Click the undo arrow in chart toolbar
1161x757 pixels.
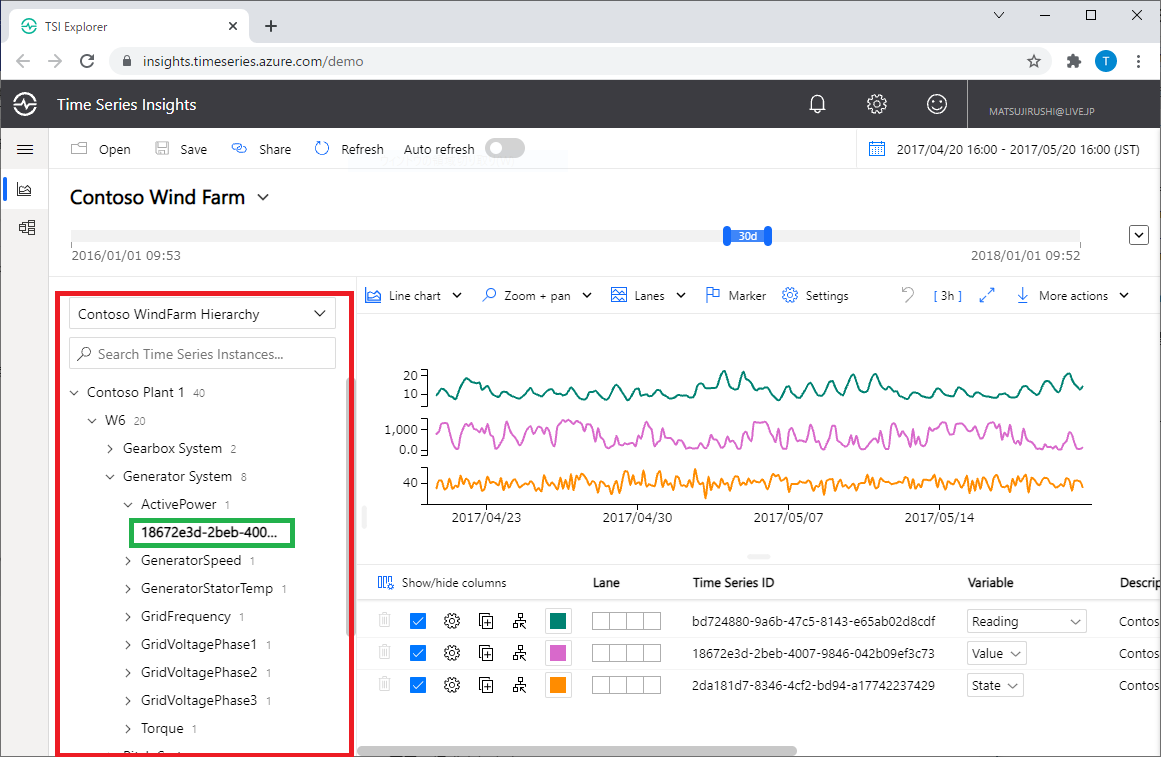click(x=908, y=295)
